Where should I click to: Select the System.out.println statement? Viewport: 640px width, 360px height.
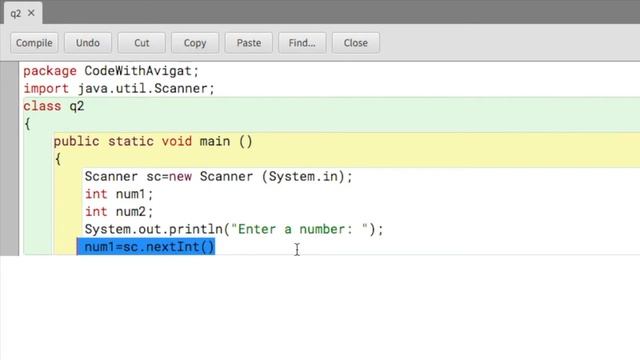click(x=234, y=229)
